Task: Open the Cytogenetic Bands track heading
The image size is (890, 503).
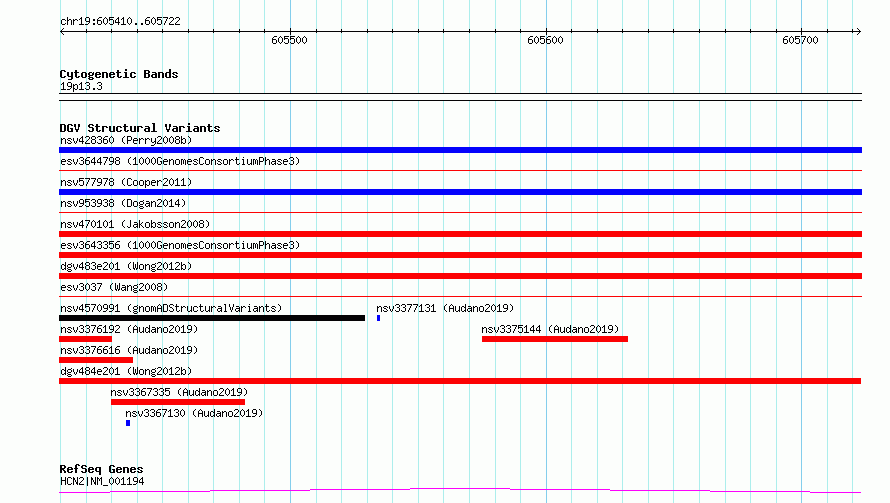Action: coord(119,74)
